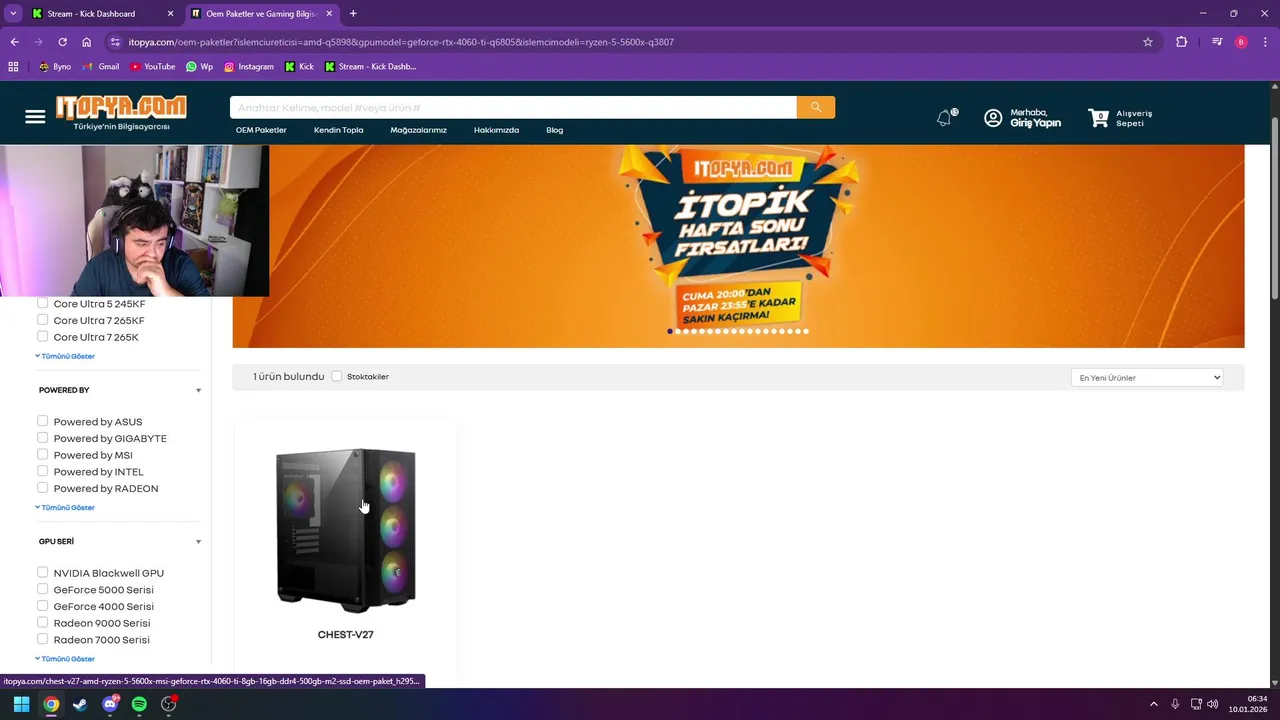Open the Chrome three-dot menu

coord(1266,42)
